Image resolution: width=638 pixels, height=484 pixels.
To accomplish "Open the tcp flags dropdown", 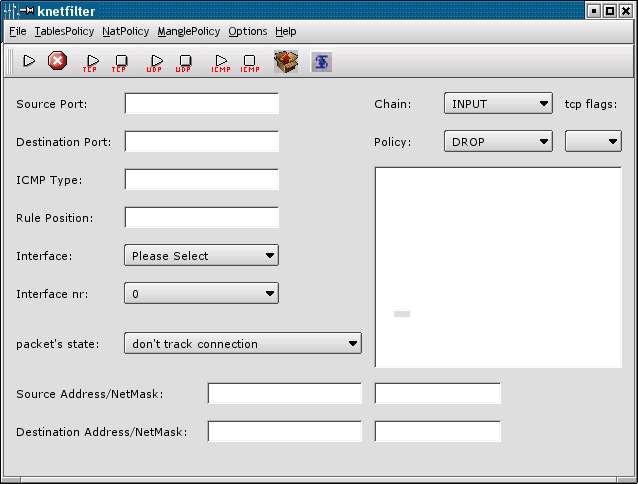I will (593, 141).
